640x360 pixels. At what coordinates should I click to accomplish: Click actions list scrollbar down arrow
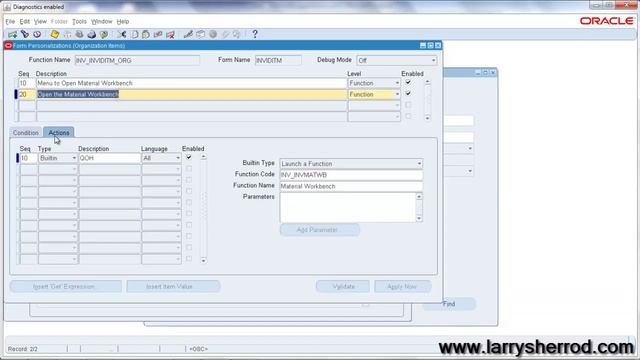click(203, 260)
